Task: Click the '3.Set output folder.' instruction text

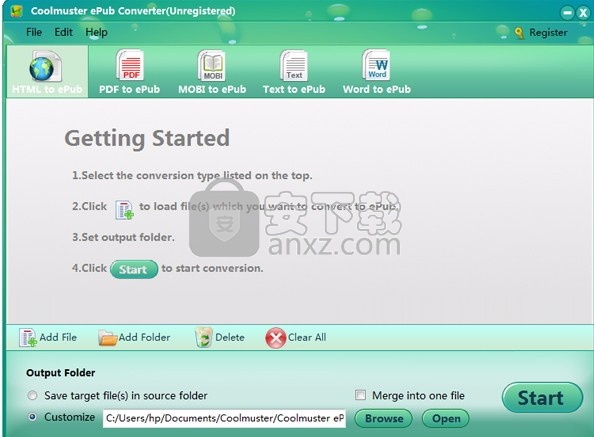Action: tap(123, 237)
